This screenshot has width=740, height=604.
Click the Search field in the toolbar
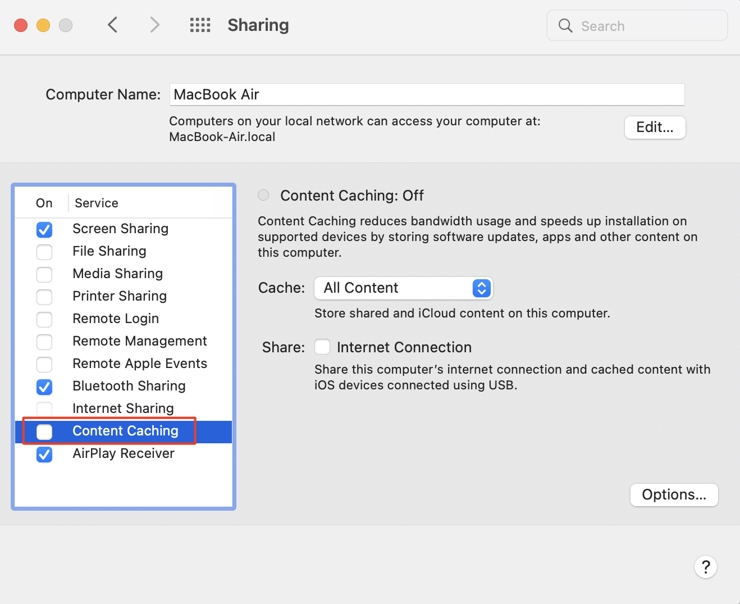point(637,25)
